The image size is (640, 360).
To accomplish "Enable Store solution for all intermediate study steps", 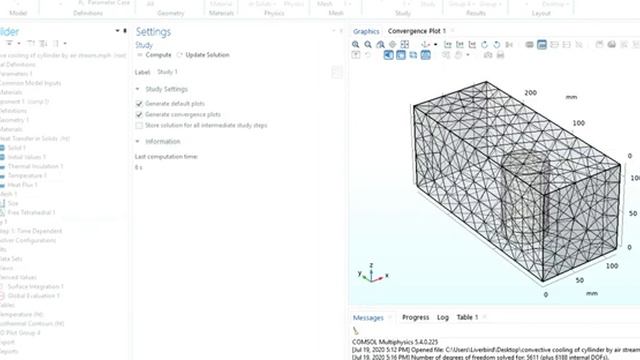I will click(139, 125).
